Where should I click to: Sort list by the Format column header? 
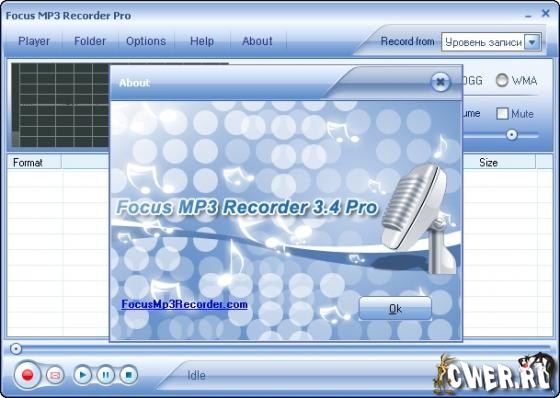coord(34,162)
